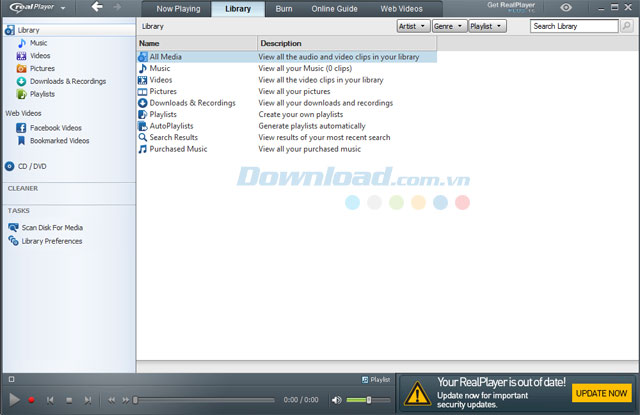
Task: Mute audio with the speaker icon
Action: pos(336,400)
